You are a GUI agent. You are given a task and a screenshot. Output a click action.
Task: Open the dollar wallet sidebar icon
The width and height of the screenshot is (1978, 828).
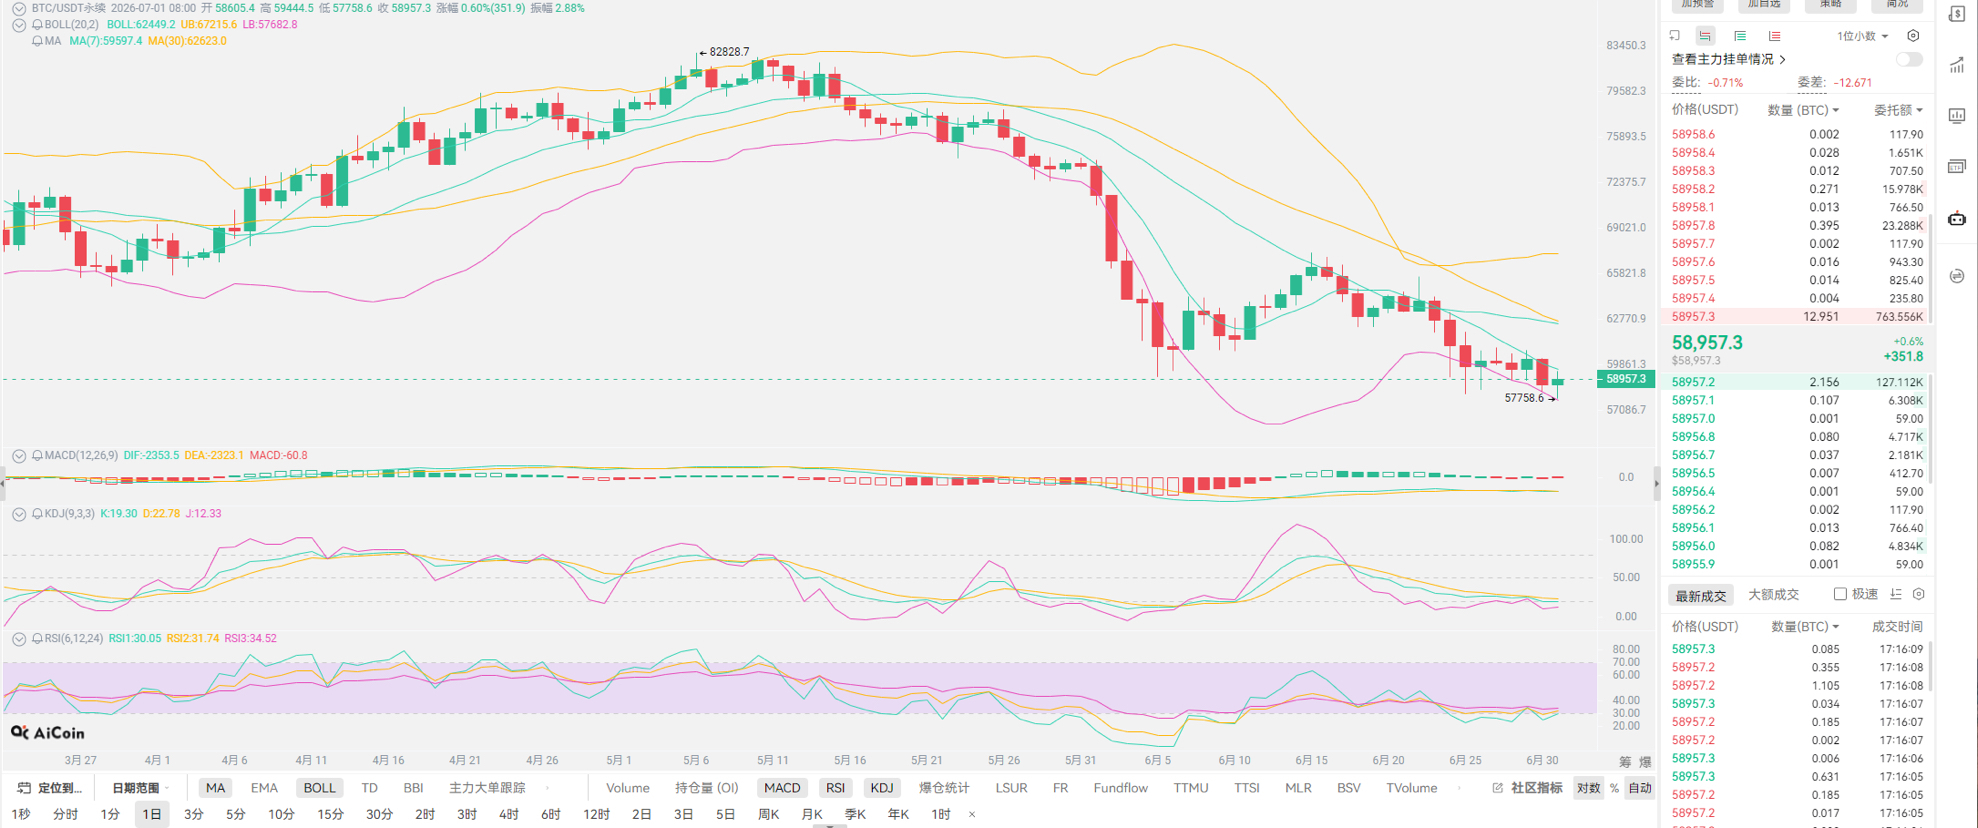tap(1957, 14)
